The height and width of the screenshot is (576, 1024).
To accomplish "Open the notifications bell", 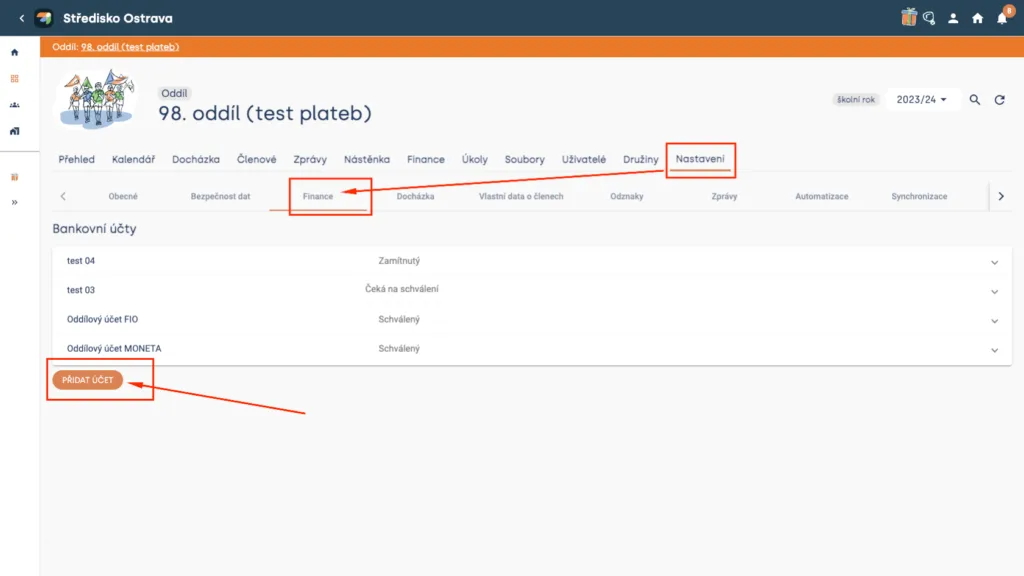I will point(1002,18).
